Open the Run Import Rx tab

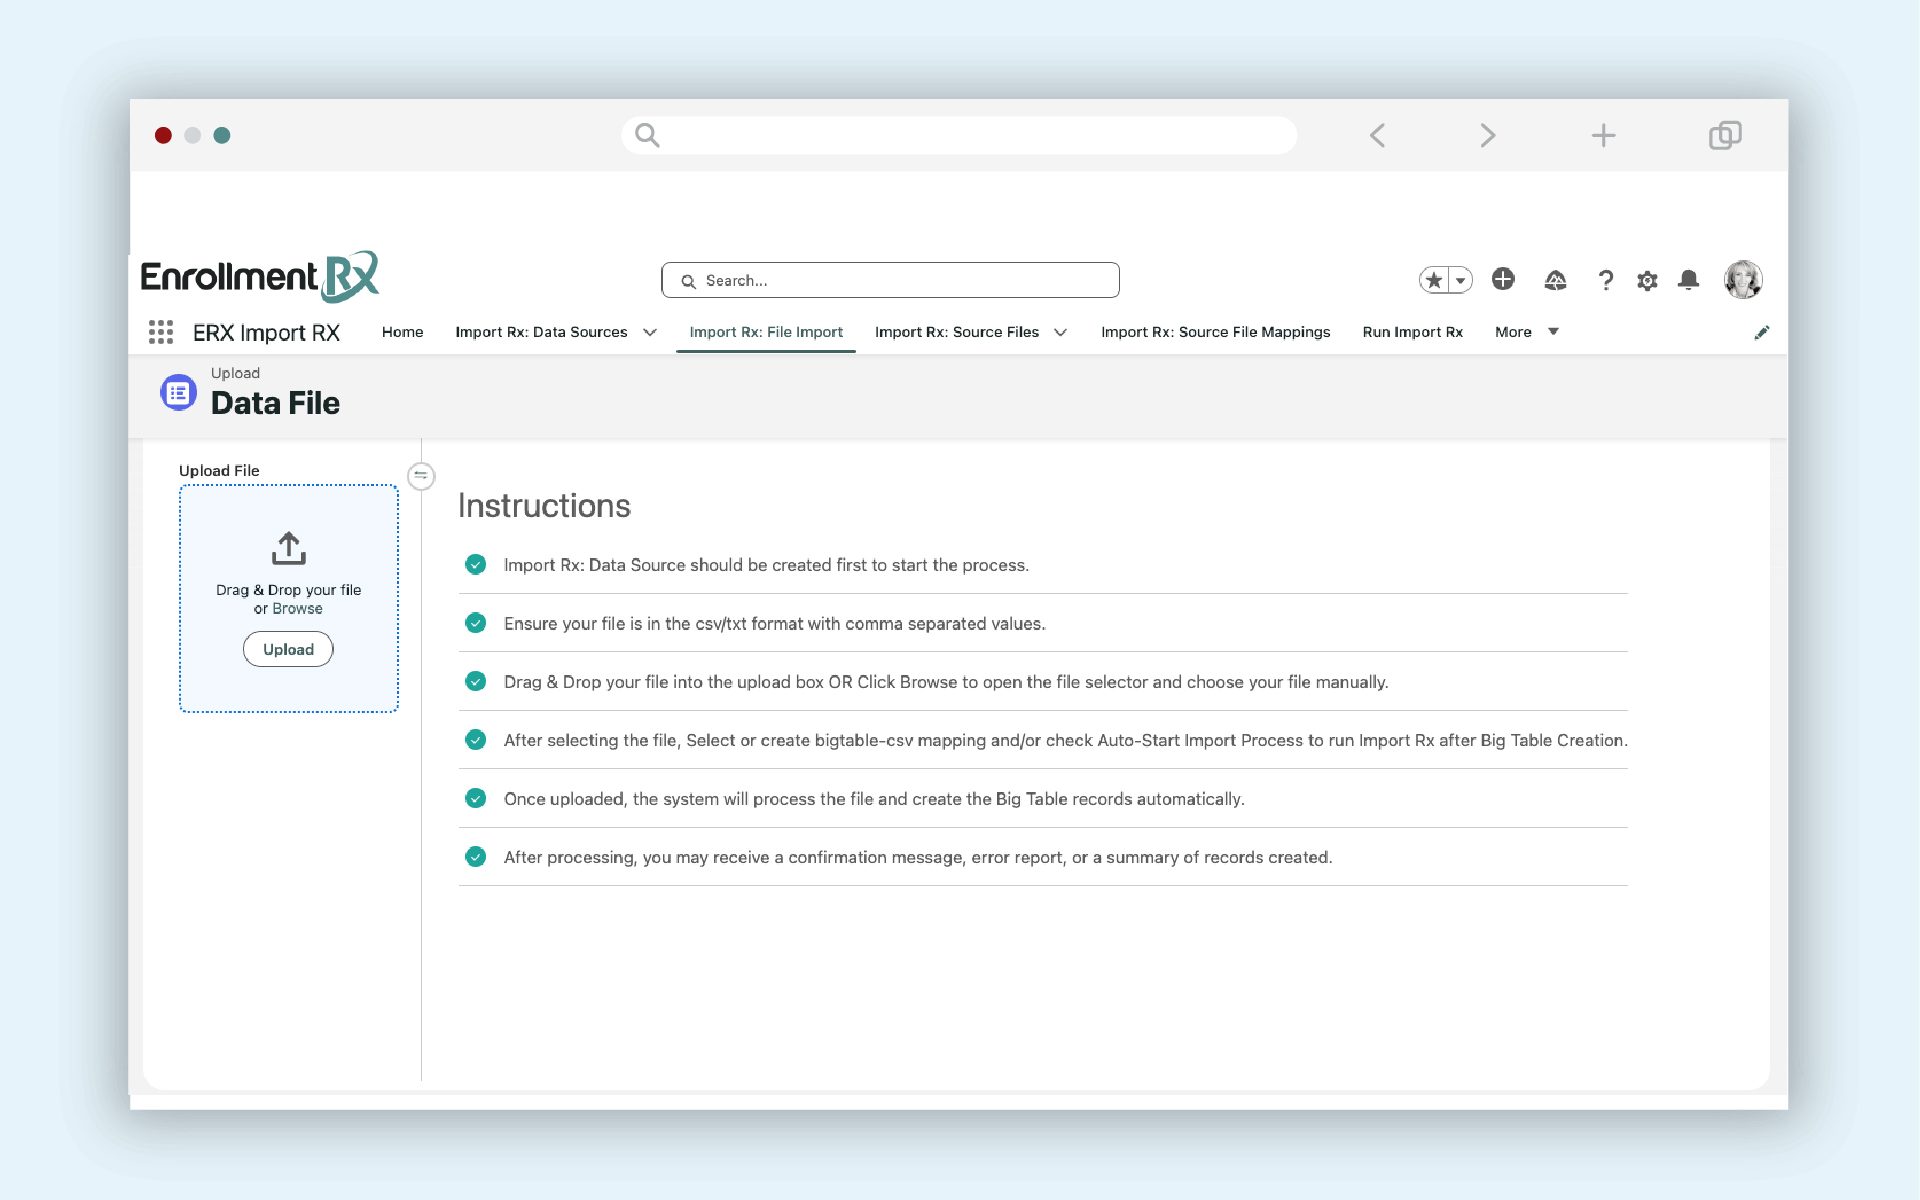(1412, 332)
